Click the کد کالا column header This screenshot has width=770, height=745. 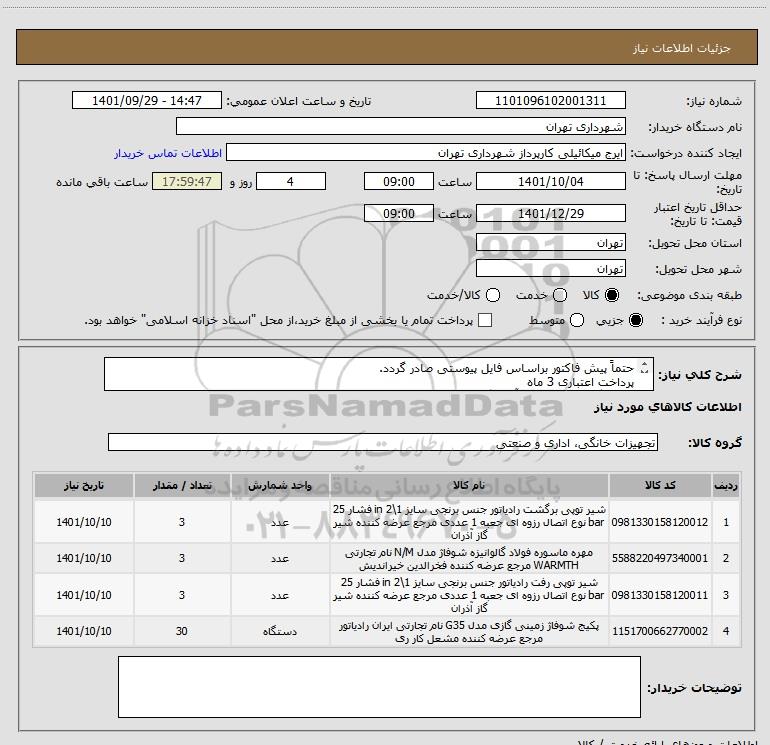[660, 486]
